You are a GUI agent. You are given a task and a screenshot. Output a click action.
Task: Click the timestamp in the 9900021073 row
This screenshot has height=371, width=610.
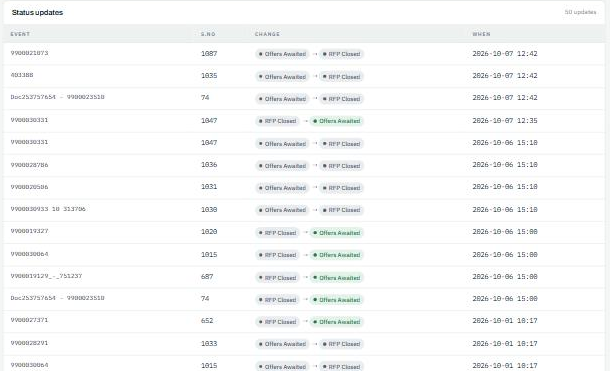pos(505,54)
